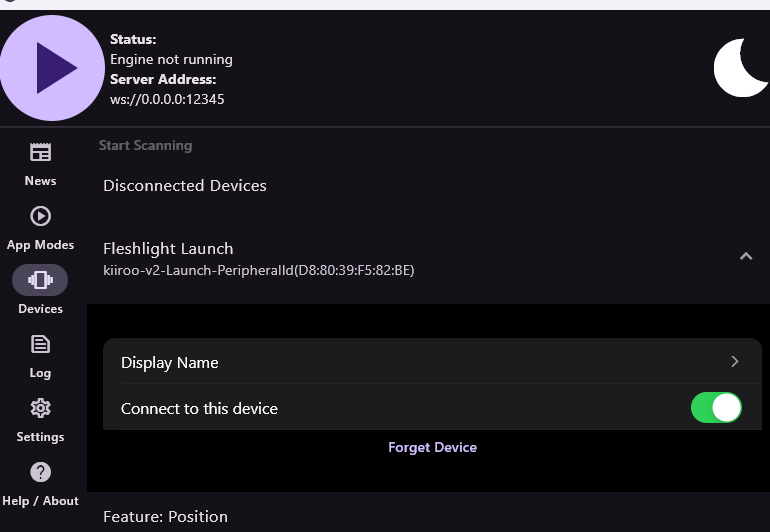
Task: Click the Fleshlight Launch device title
Action: click(168, 249)
